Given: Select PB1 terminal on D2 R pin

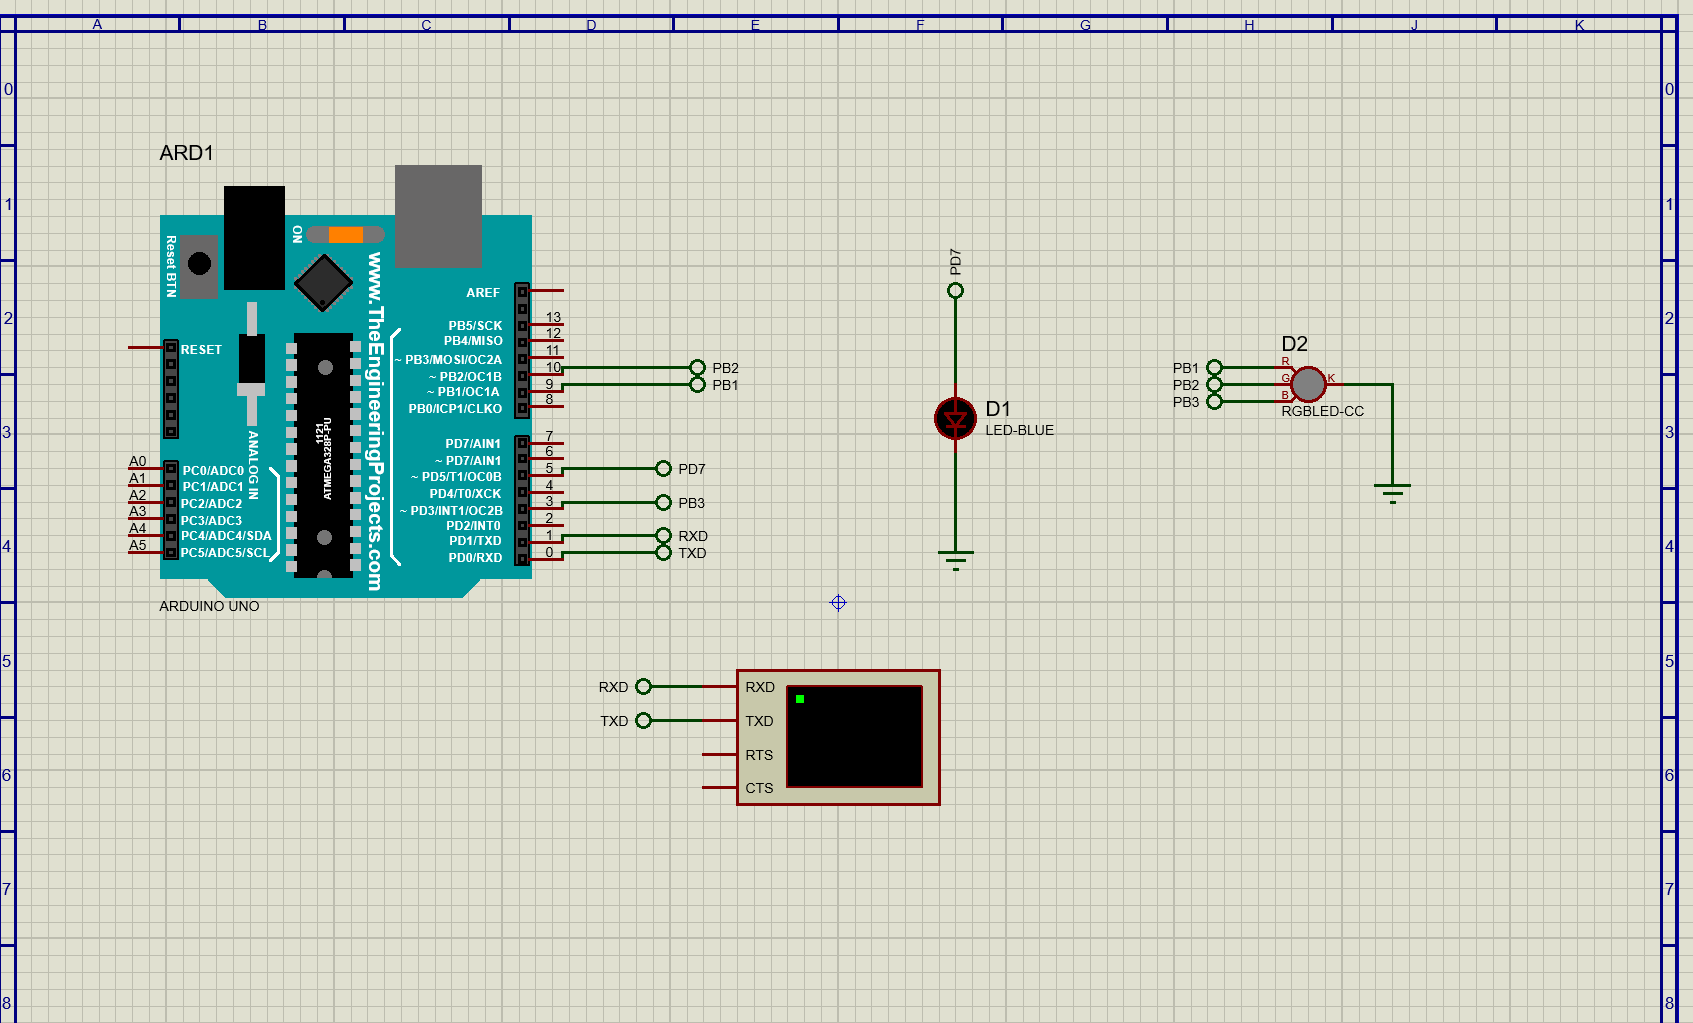Looking at the screenshot, I should pos(1214,368).
